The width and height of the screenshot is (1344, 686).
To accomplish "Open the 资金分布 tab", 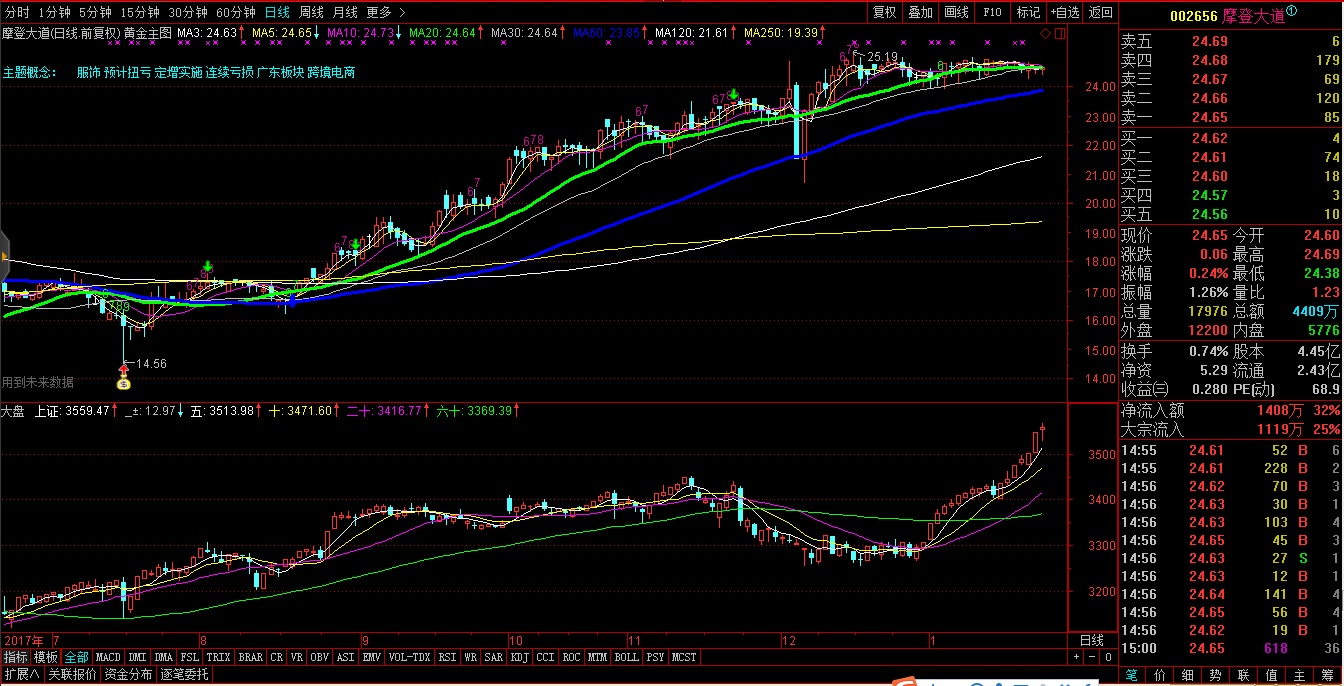I will click(x=129, y=674).
